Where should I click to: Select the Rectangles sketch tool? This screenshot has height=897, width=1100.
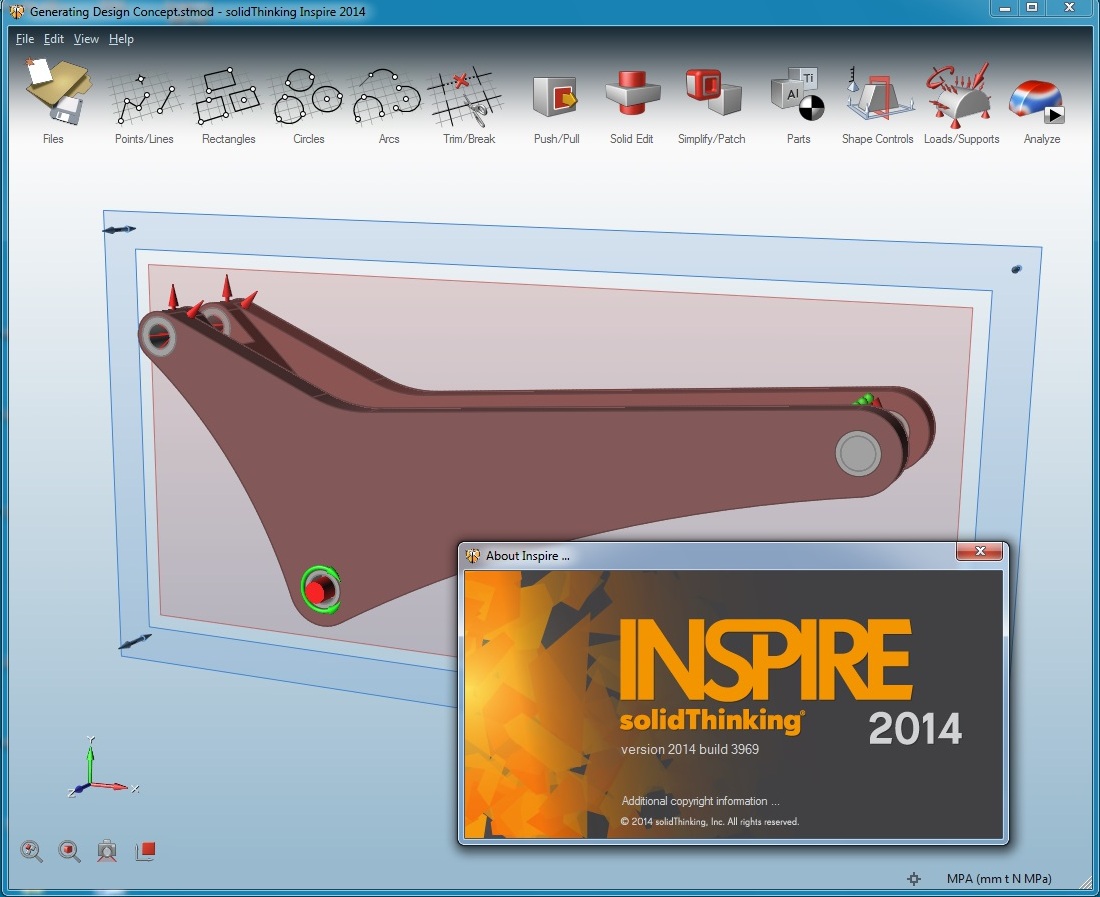(228, 96)
